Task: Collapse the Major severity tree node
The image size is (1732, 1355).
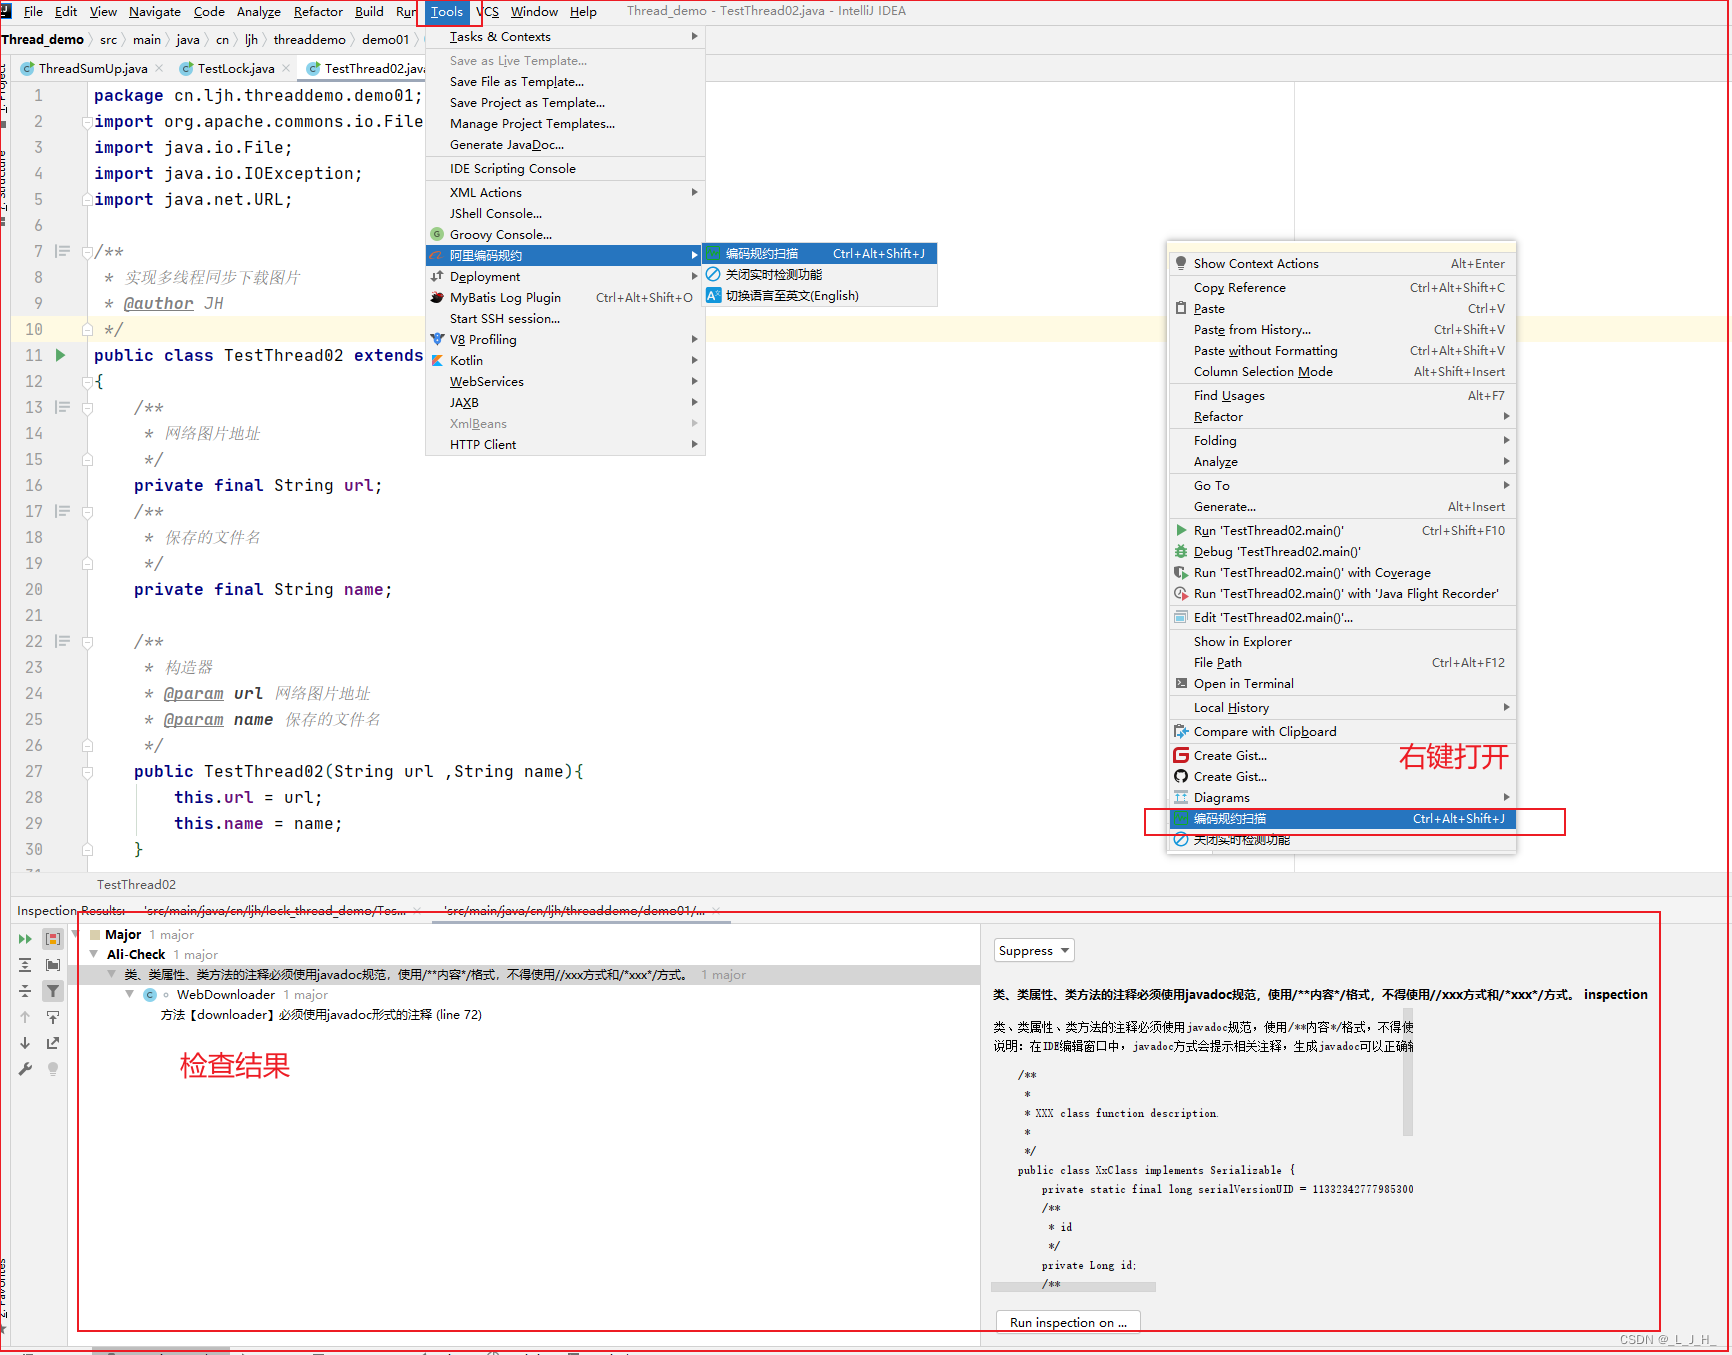Action: [76, 934]
